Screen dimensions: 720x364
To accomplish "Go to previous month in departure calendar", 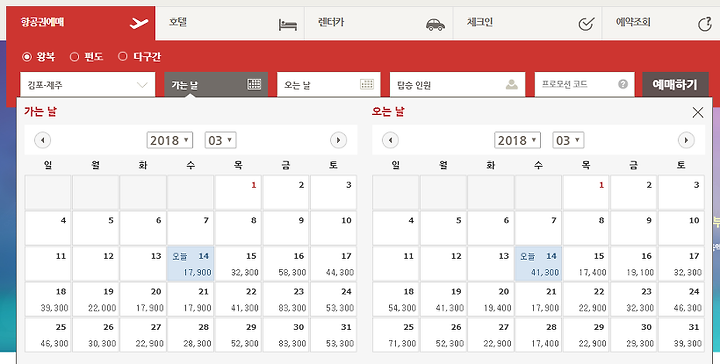I will tap(43, 140).
